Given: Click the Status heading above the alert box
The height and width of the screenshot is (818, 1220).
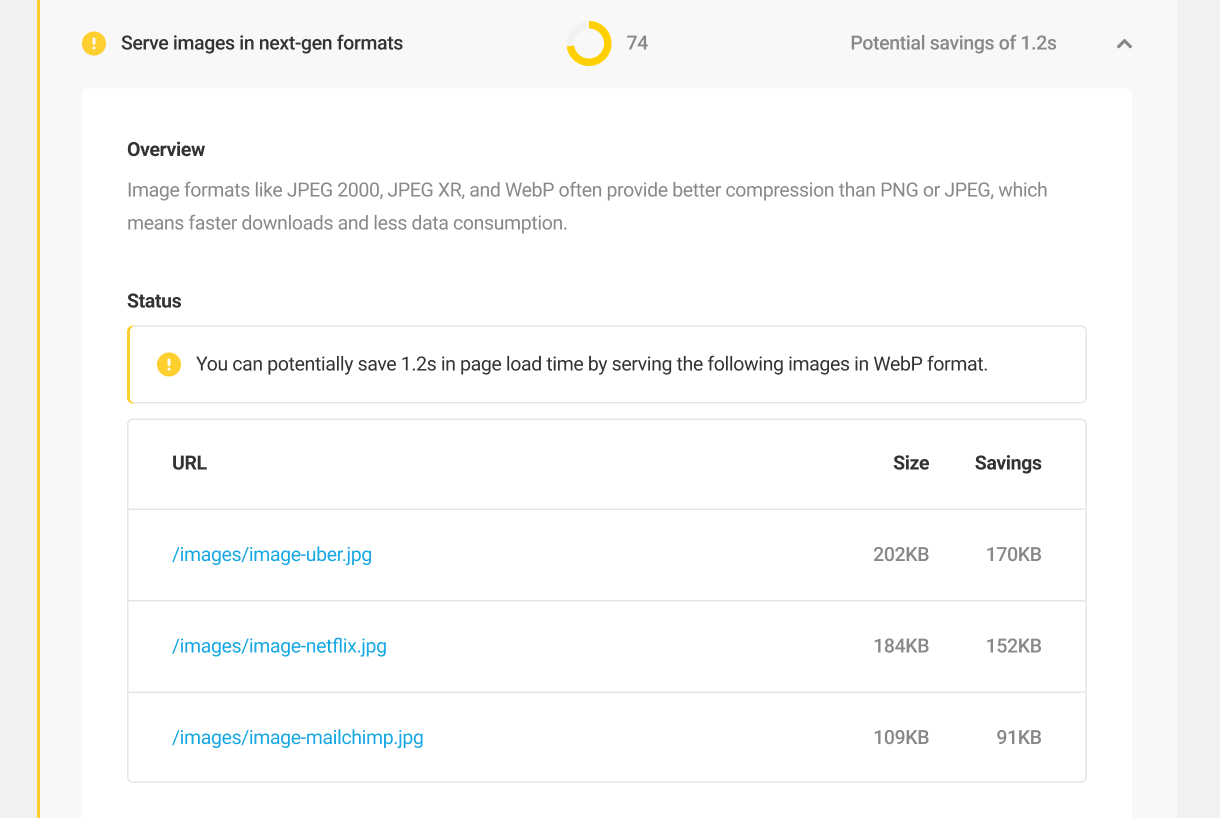Looking at the screenshot, I should (153, 301).
